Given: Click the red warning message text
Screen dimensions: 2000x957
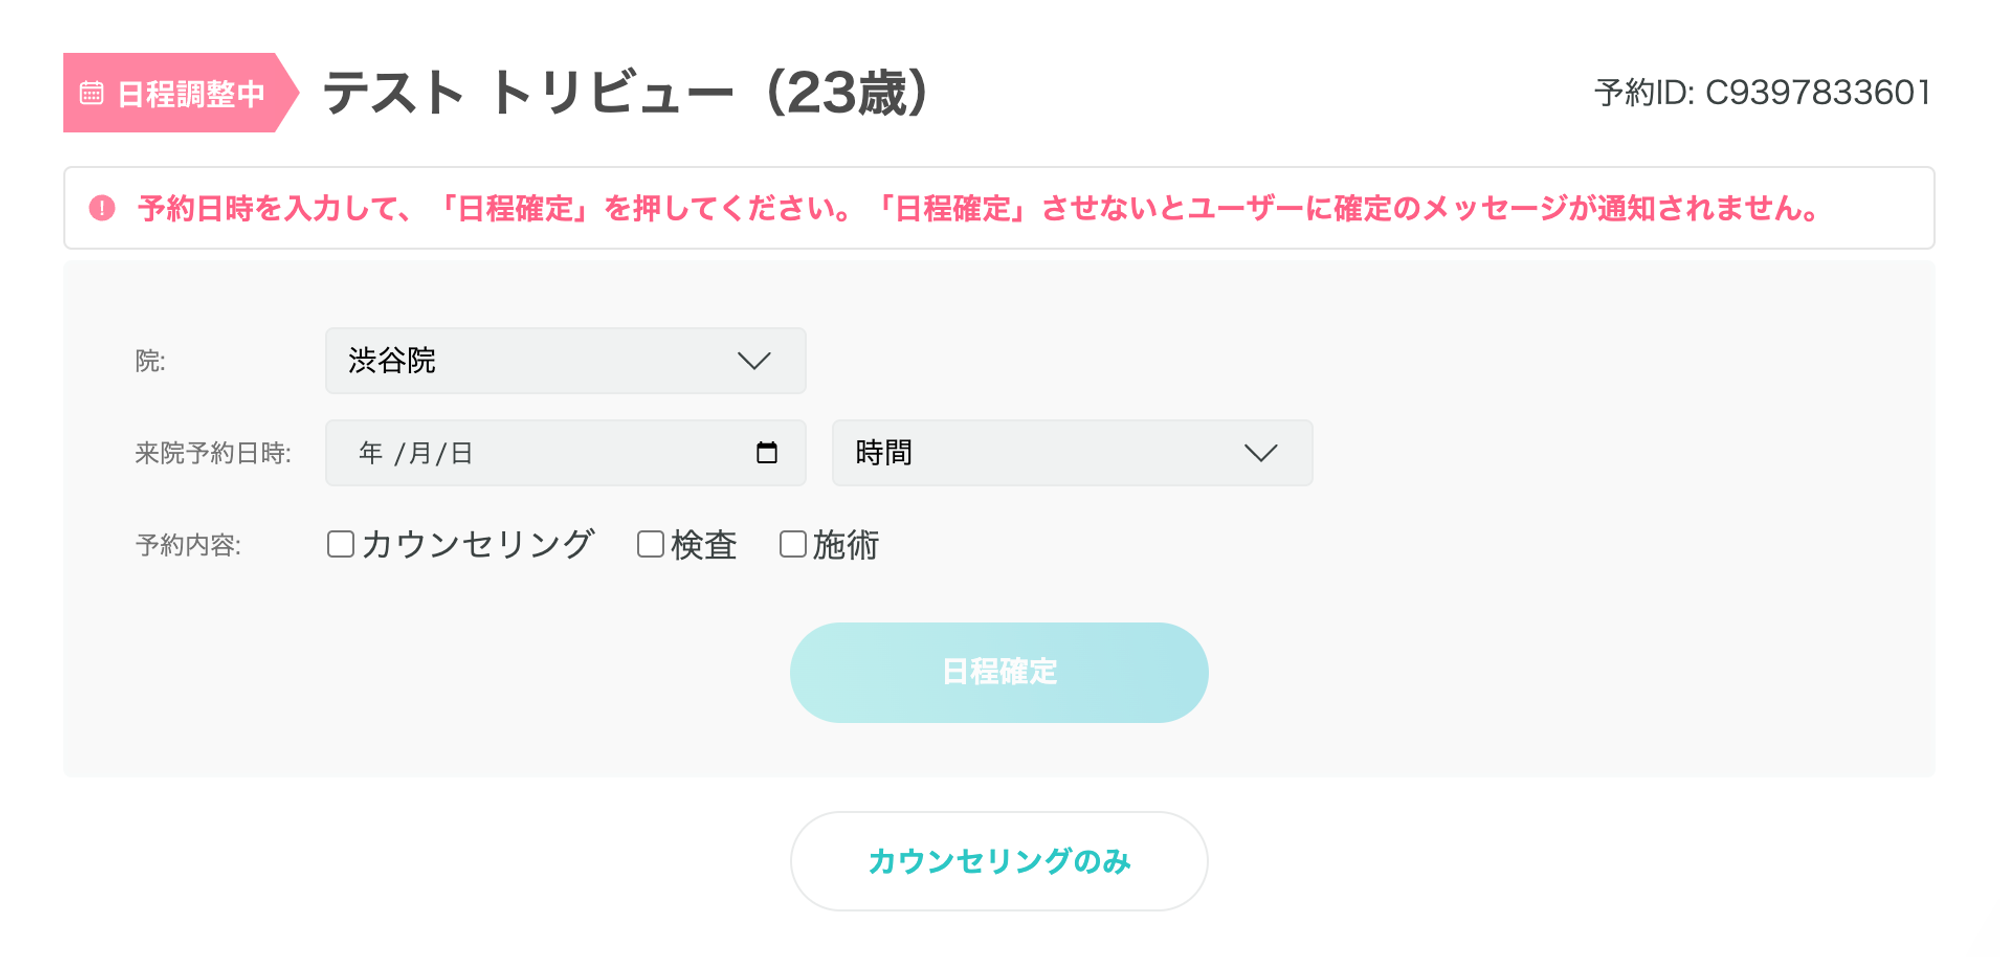Looking at the screenshot, I should (x=980, y=209).
